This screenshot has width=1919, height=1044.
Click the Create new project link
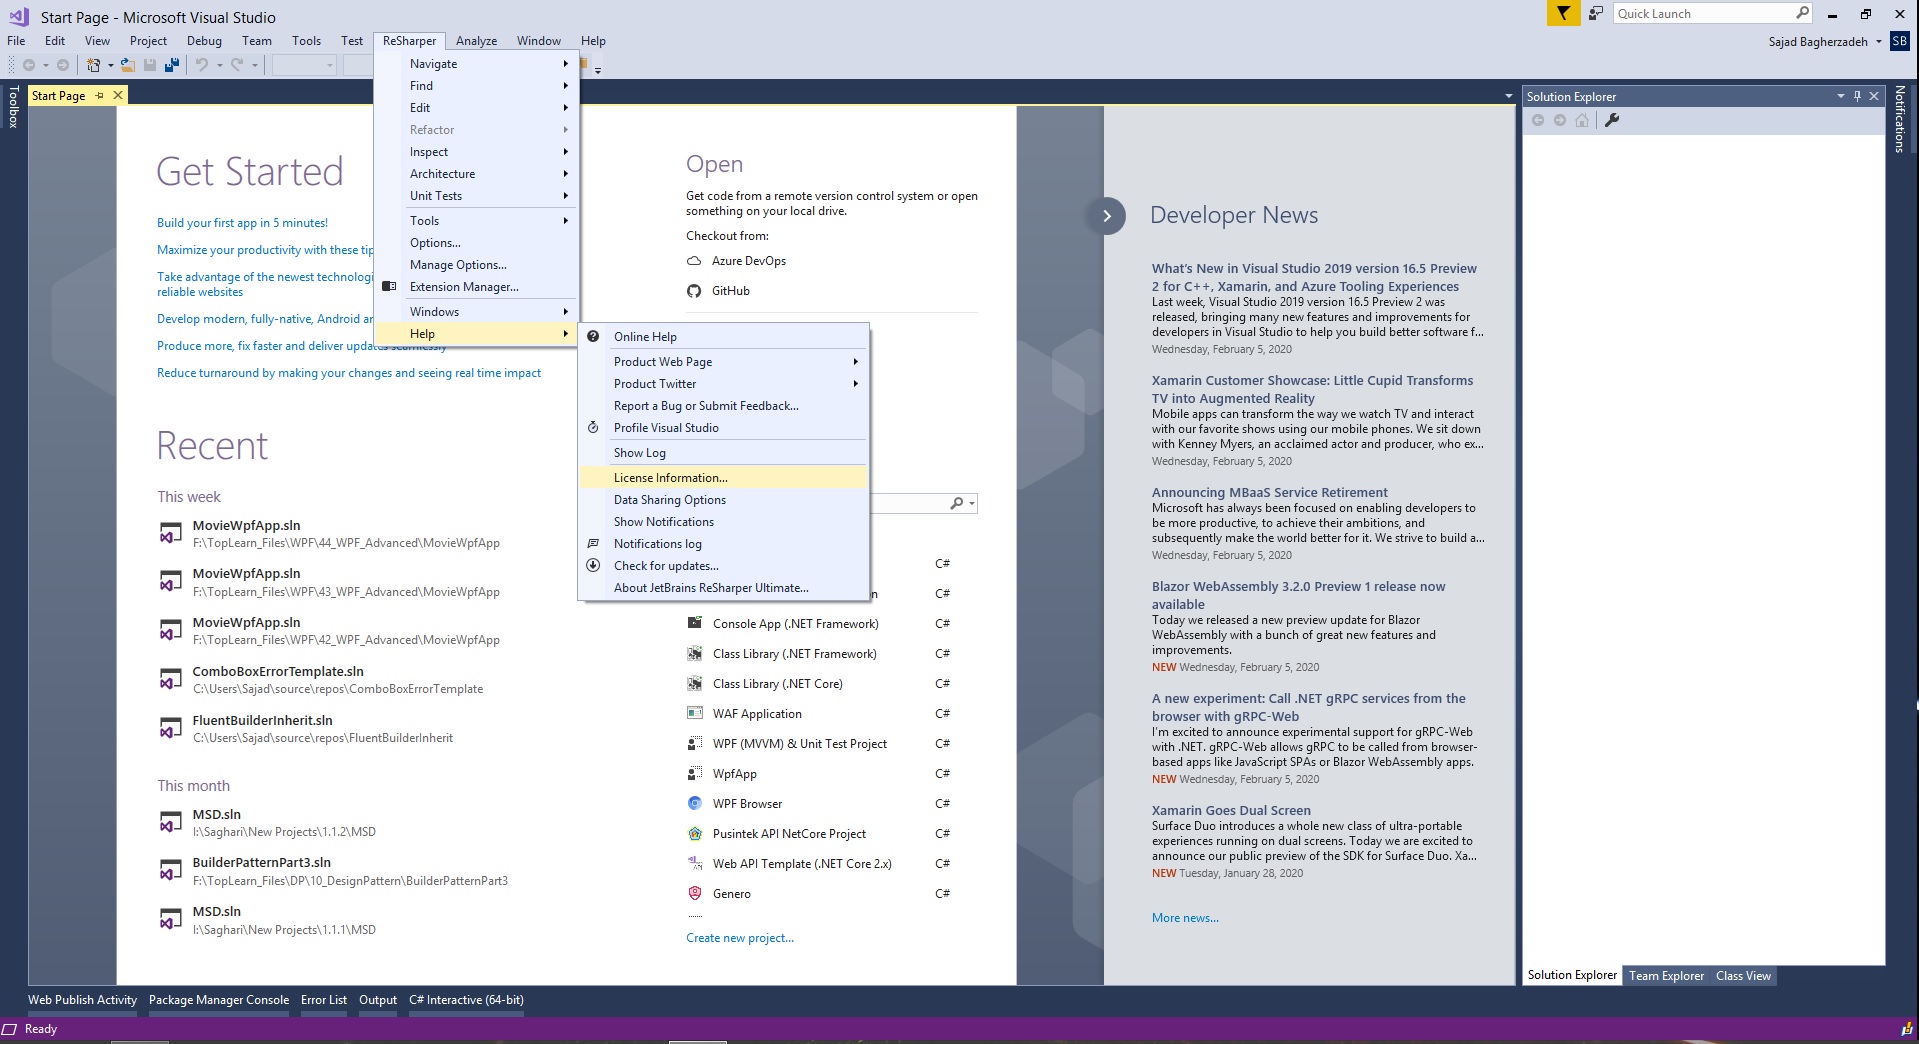[x=740, y=938]
